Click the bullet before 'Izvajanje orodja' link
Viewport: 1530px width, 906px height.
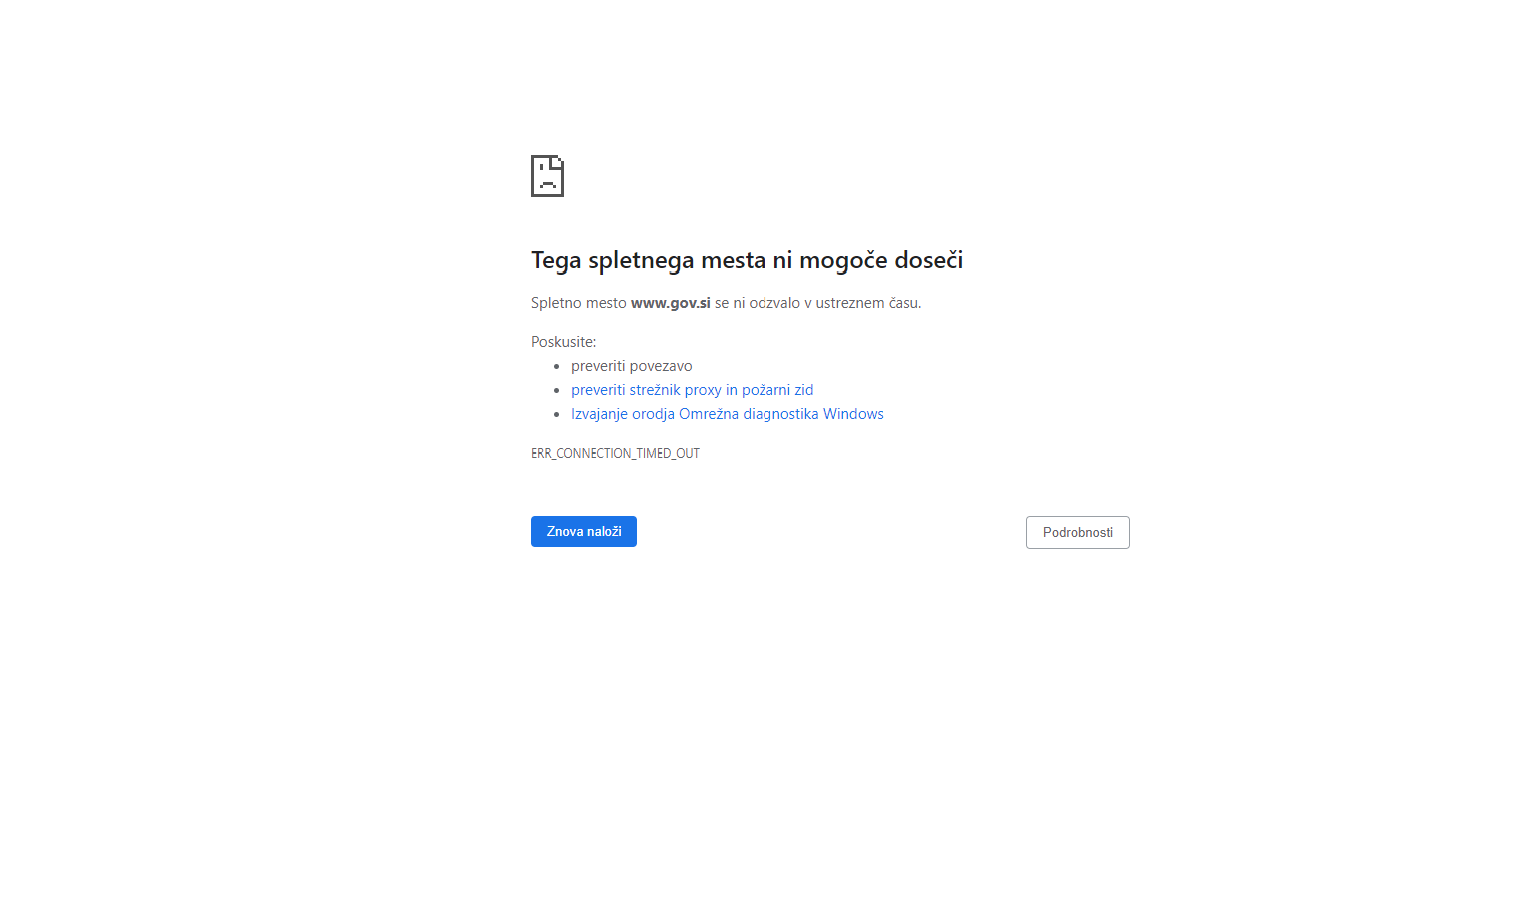click(x=557, y=415)
